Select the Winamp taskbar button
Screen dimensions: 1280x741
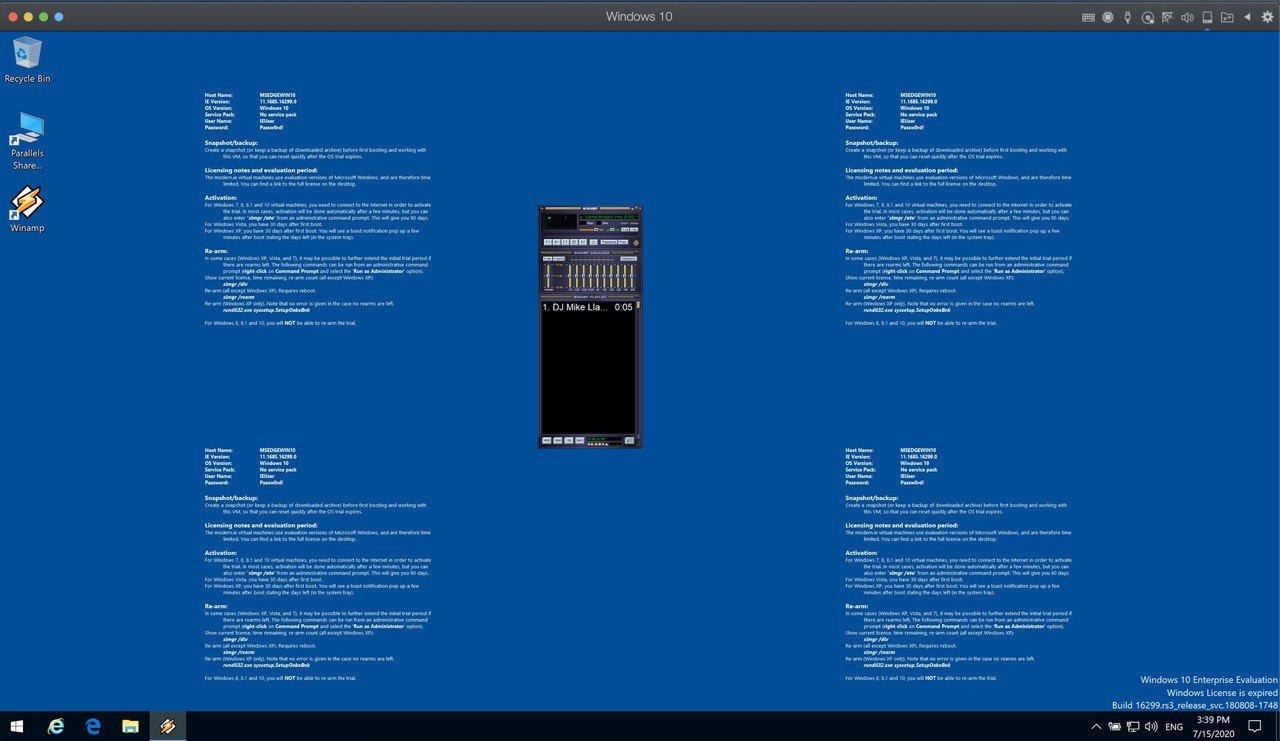[x=167, y=726]
